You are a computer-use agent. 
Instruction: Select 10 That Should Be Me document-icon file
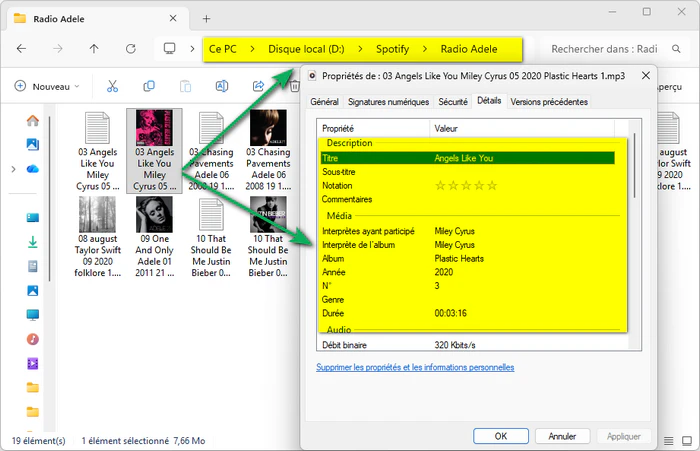[x=211, y=237]
